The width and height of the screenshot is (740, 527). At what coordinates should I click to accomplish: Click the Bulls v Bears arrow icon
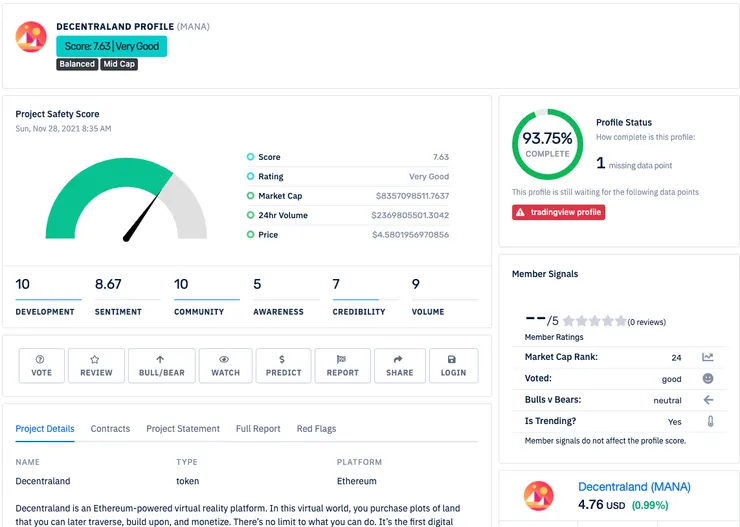pyautogui.click(x=708, y=400)
